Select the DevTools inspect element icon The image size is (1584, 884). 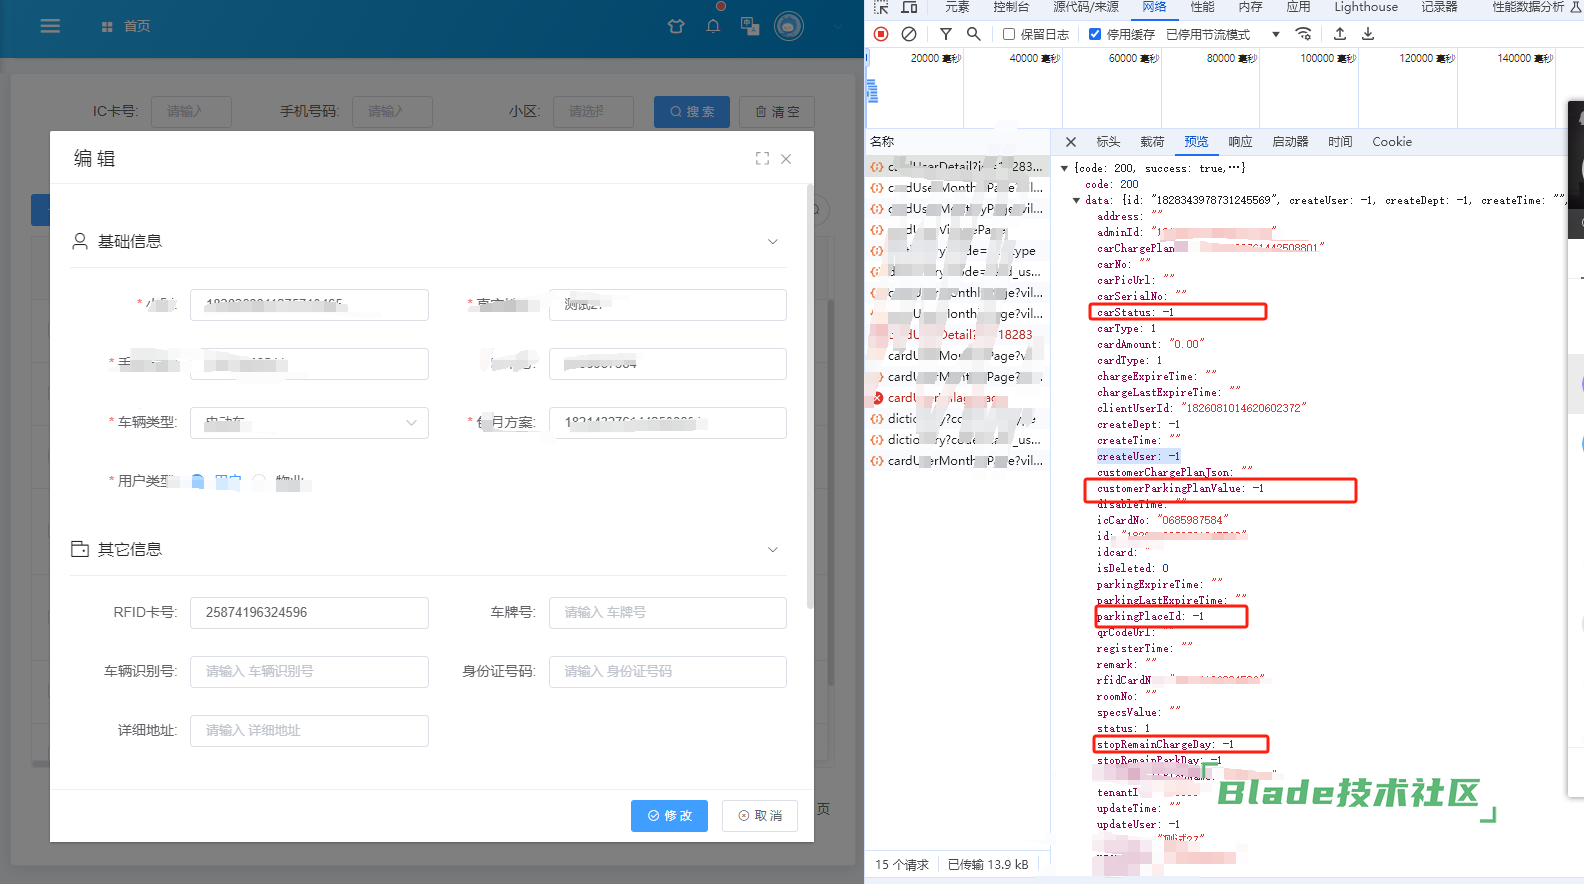click(x=881, y=7)
